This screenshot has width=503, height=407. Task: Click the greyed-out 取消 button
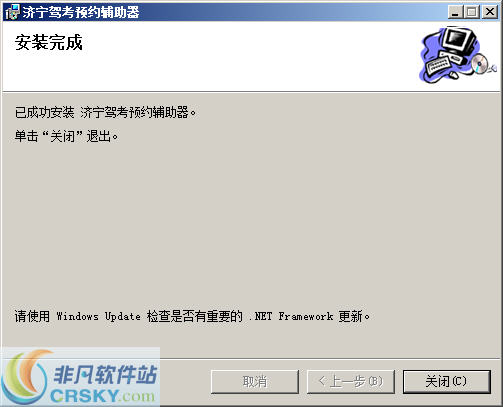coord(255,381)
